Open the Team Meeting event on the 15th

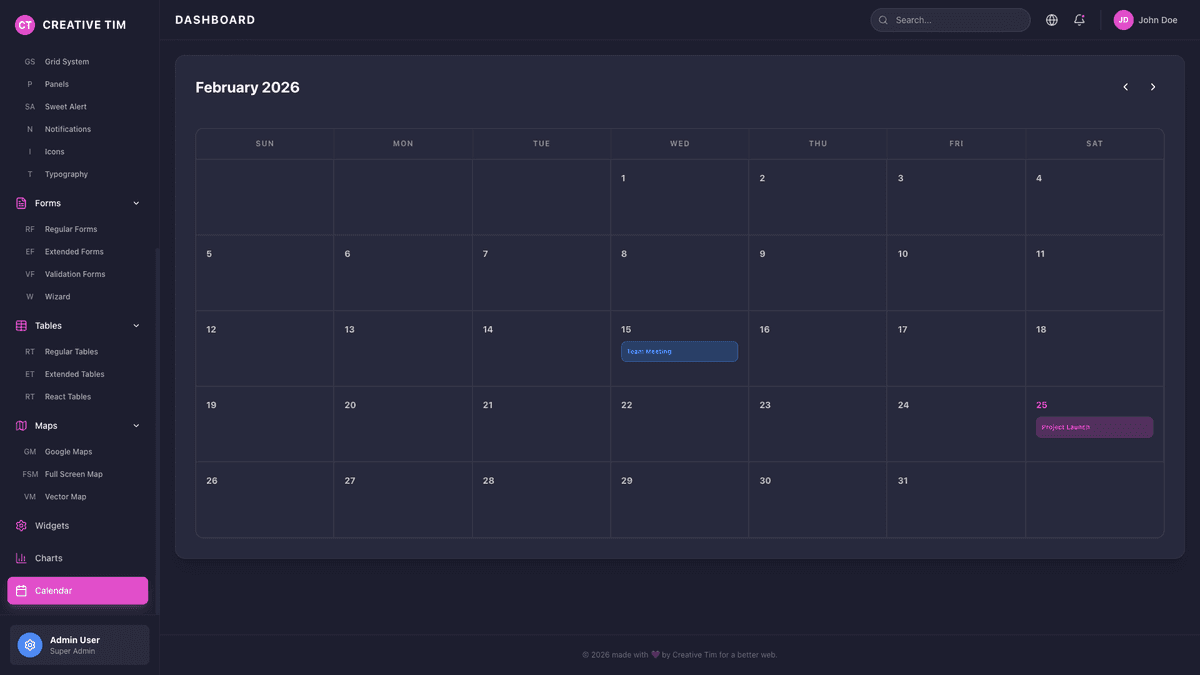pos(679,351)
